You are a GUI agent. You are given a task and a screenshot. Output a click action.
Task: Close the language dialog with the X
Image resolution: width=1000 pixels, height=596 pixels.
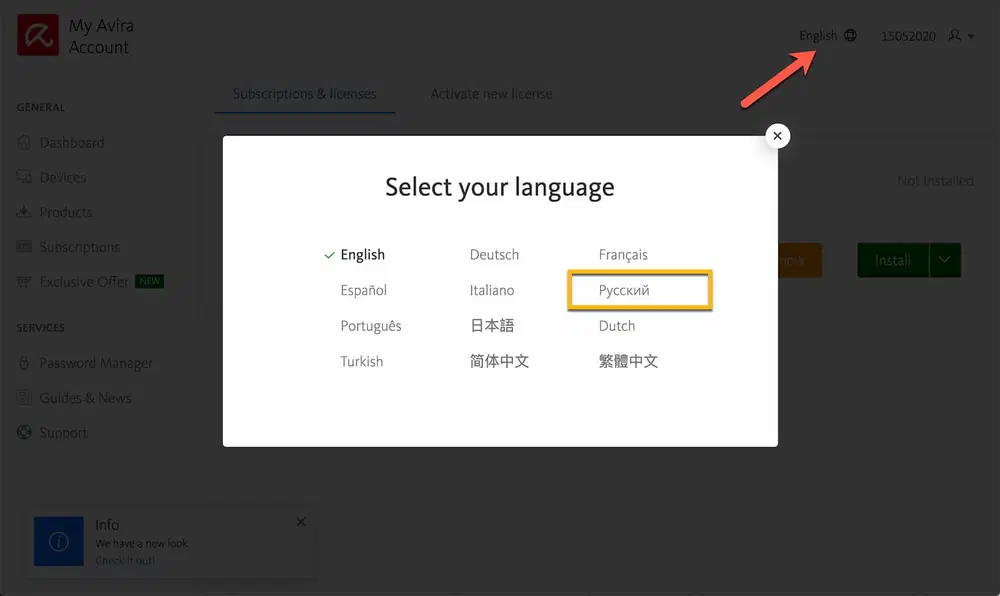777,136
